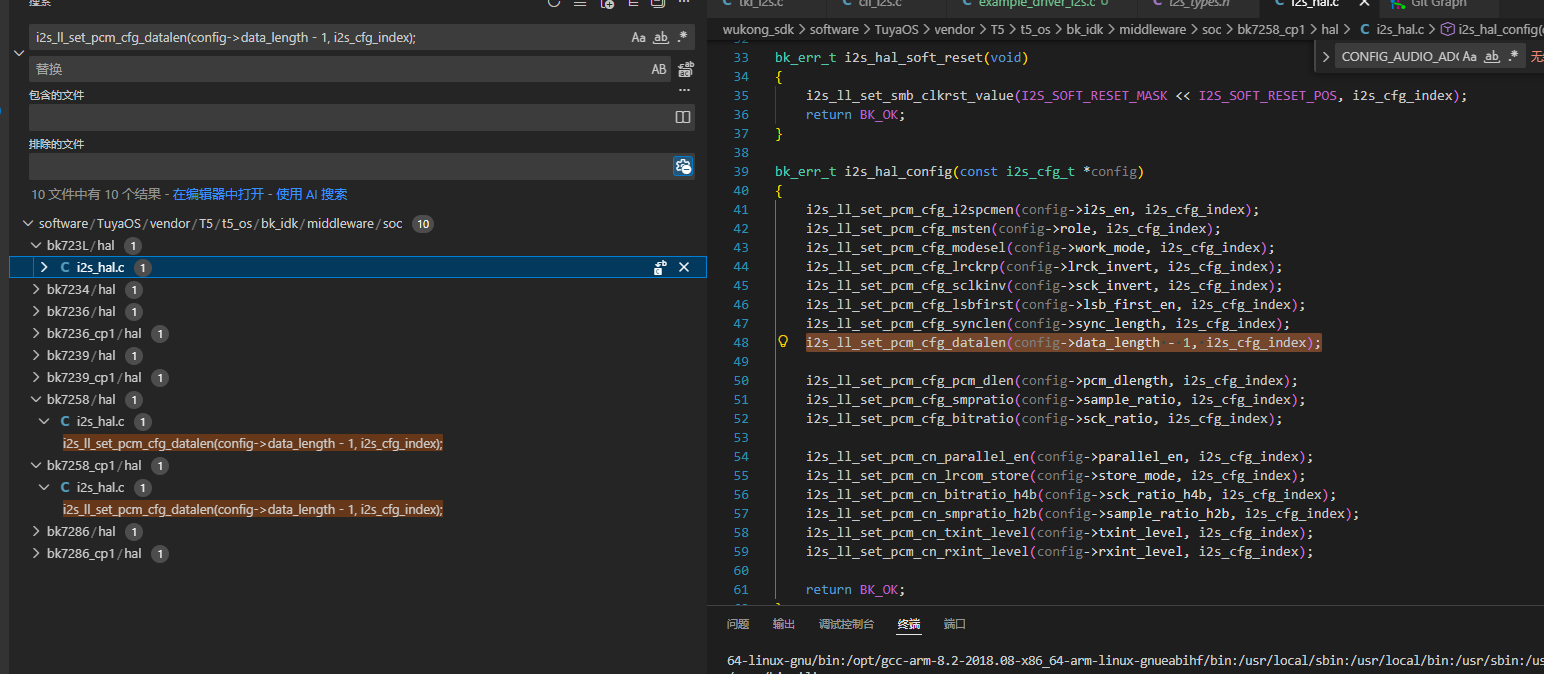Click the 使用 AI 搜索 link
Screen dimensions: 1544x674
click(x=311, y=194)
